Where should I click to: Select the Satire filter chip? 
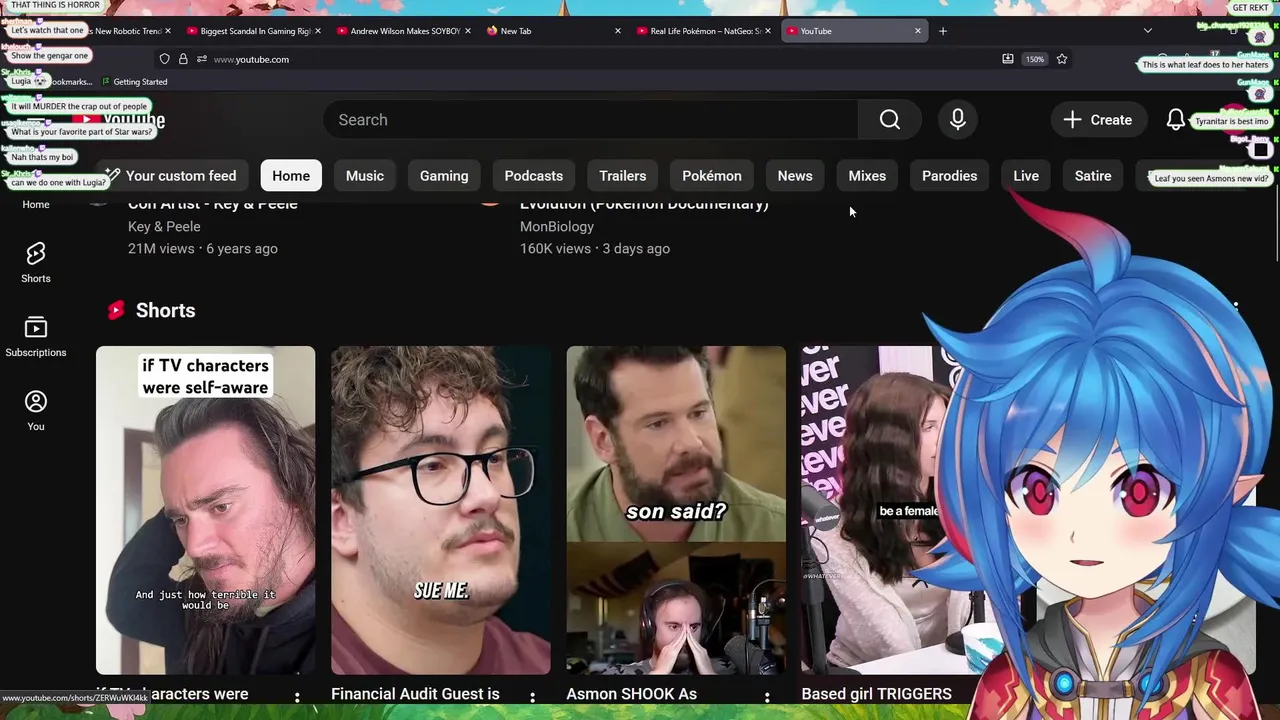point(1093,176)
